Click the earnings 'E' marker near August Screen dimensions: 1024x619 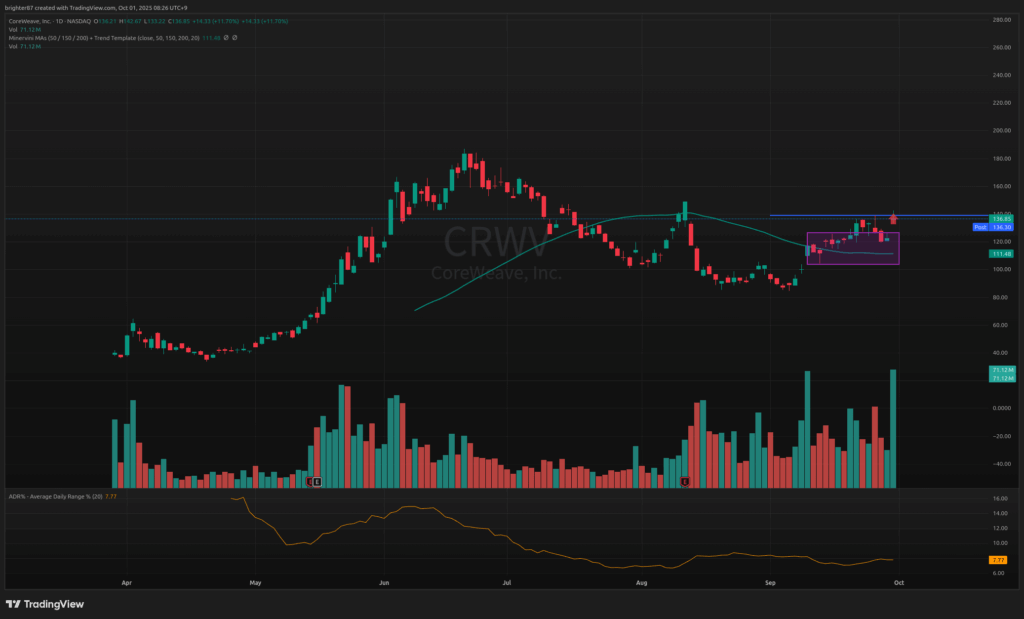point(685,482)
